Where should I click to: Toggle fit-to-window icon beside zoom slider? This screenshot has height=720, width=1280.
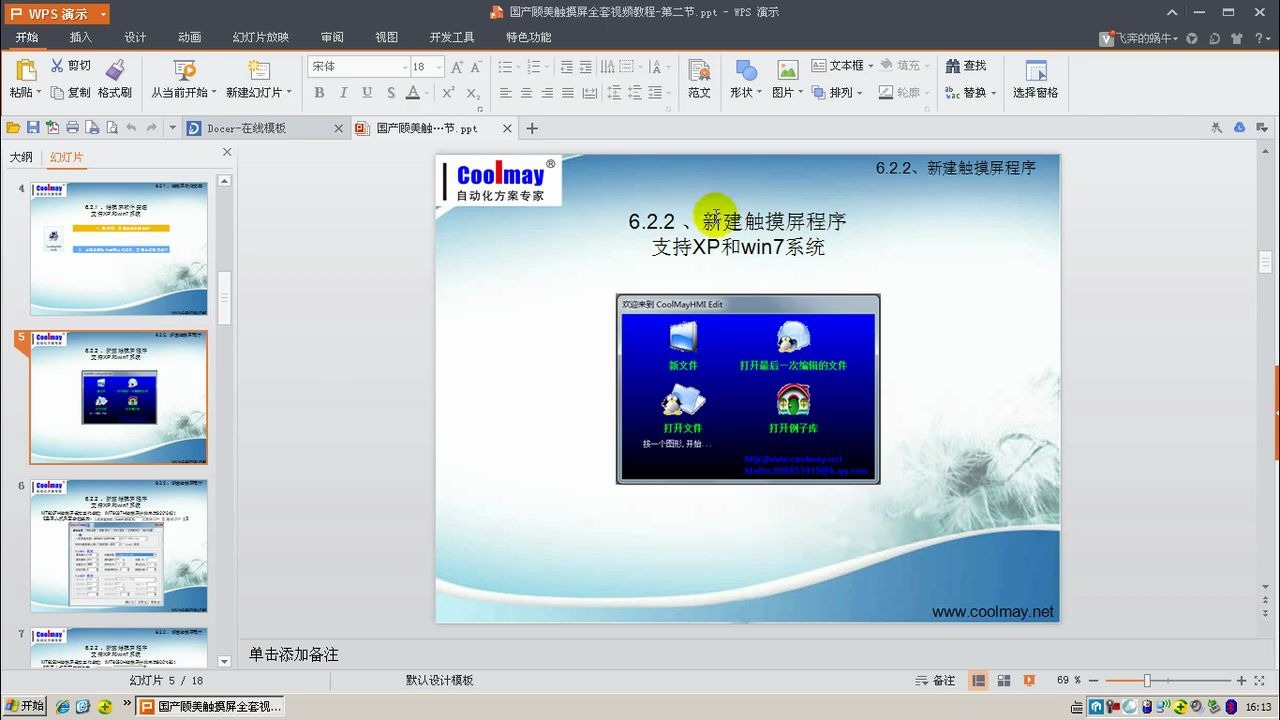click(1259, 680)
